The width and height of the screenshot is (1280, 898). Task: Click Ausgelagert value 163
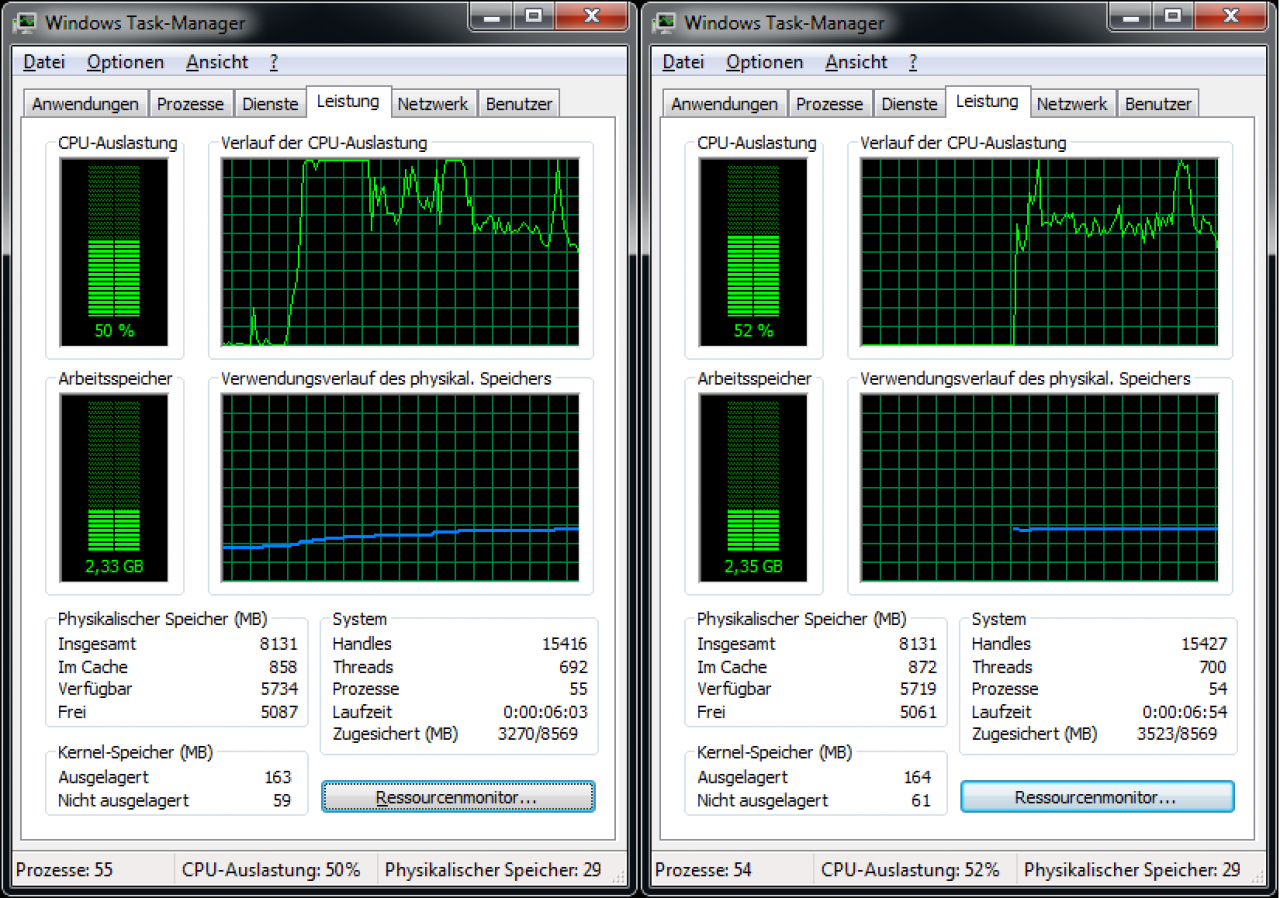pyautogui.click(x=278, y=777)
